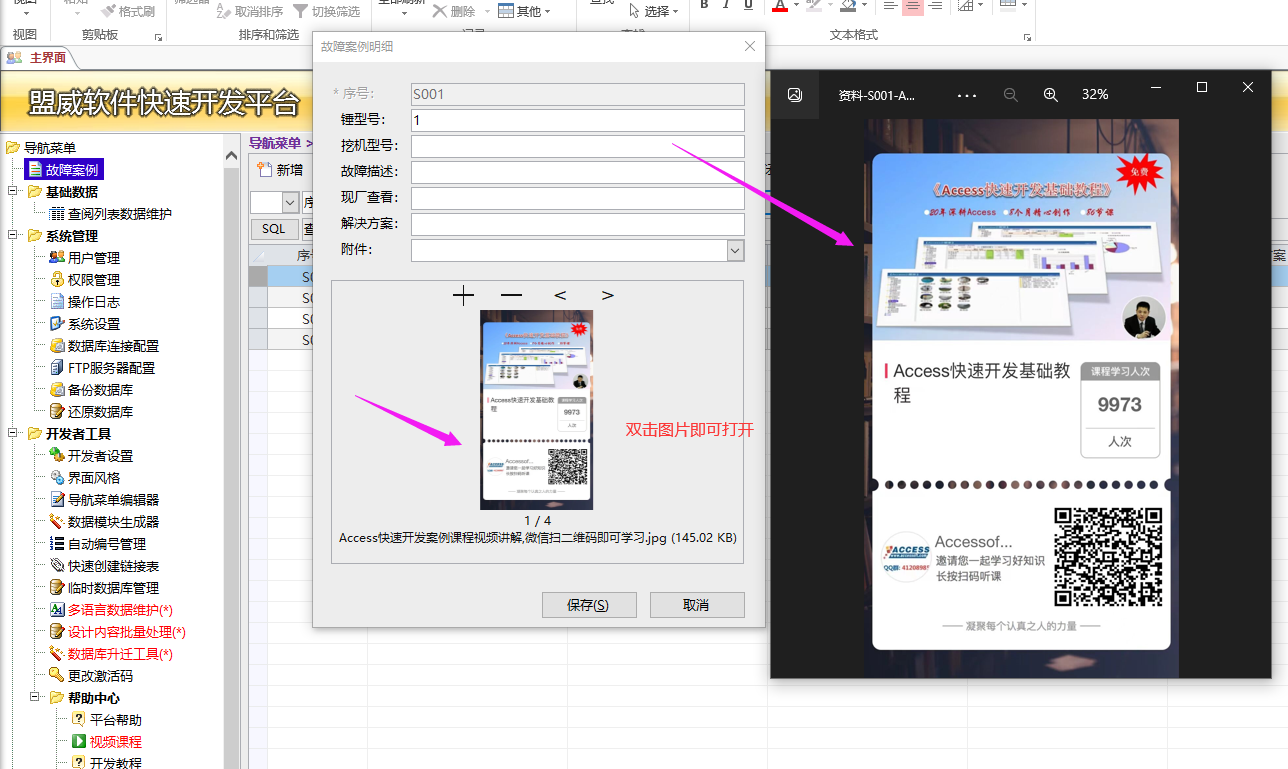
Task: Collapse the 基础数据 tree node
Action: pyautogui.click(x=13, y=192)
